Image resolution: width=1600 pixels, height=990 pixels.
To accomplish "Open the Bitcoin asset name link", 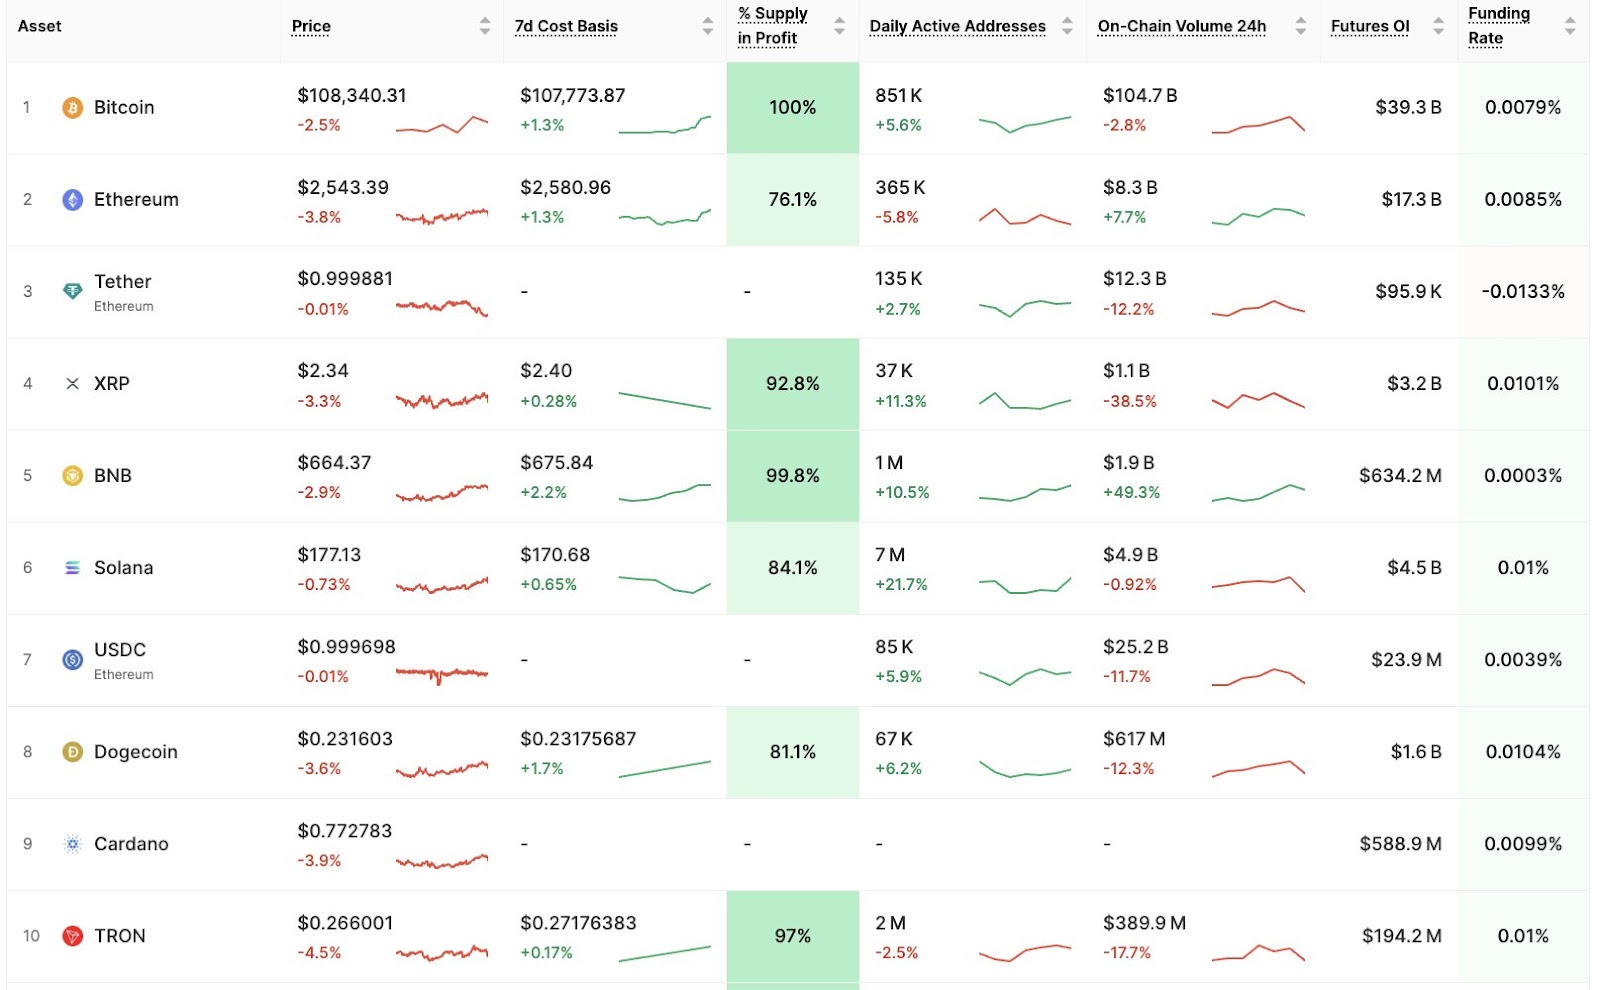I will point(124,107).
